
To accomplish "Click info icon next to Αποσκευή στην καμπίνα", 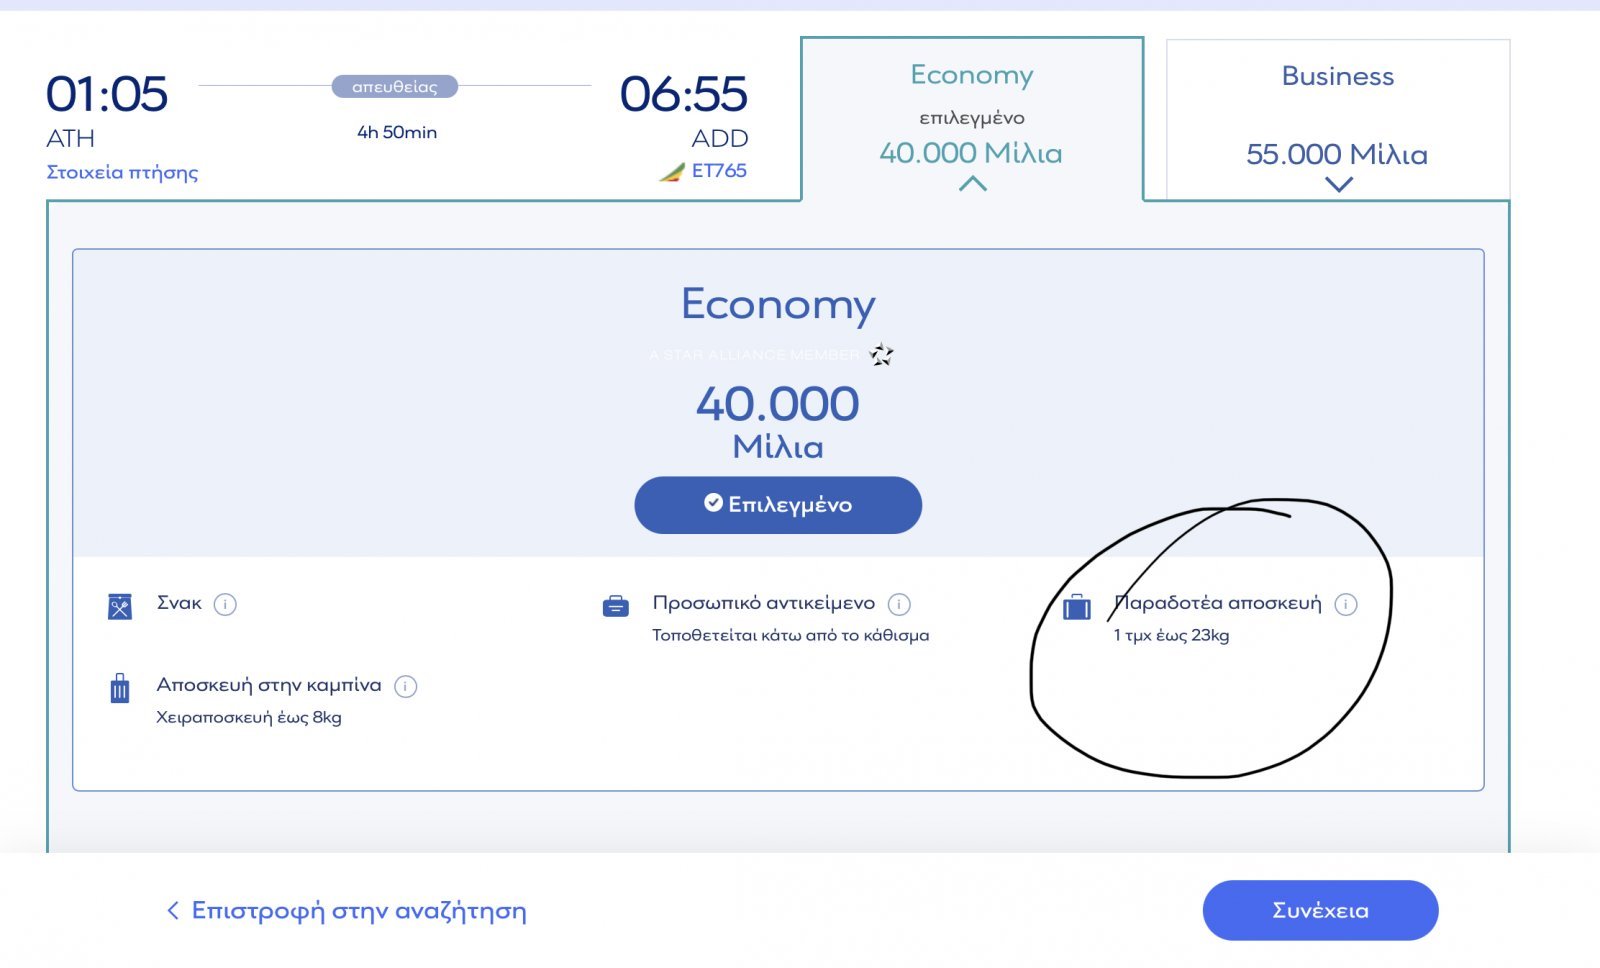I will [x=405, y=686].
